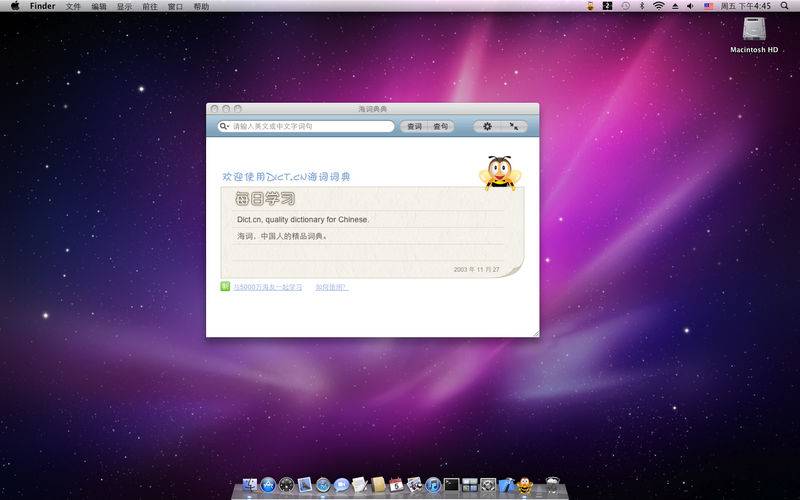Click the shrink-to-mini-window arrows icon
Screen dimensions: 800x500
pos(514,126)
